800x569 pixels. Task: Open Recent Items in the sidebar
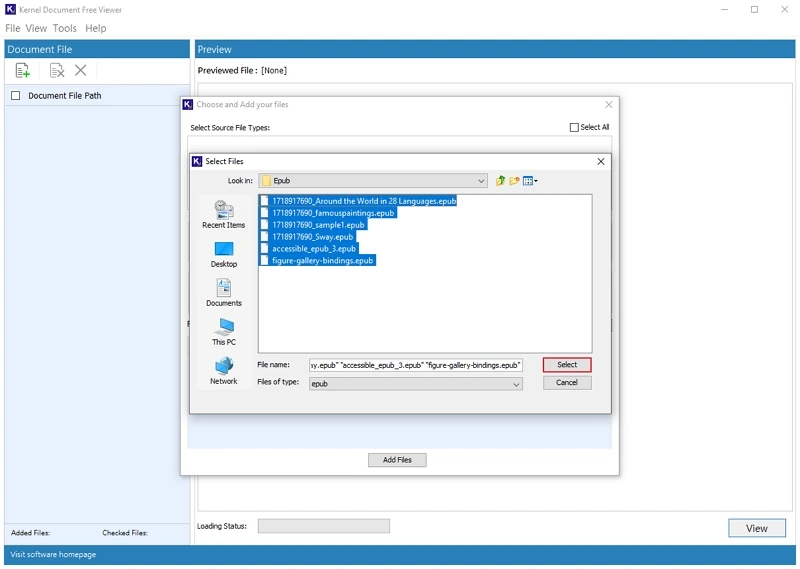(x=223, y=214)
